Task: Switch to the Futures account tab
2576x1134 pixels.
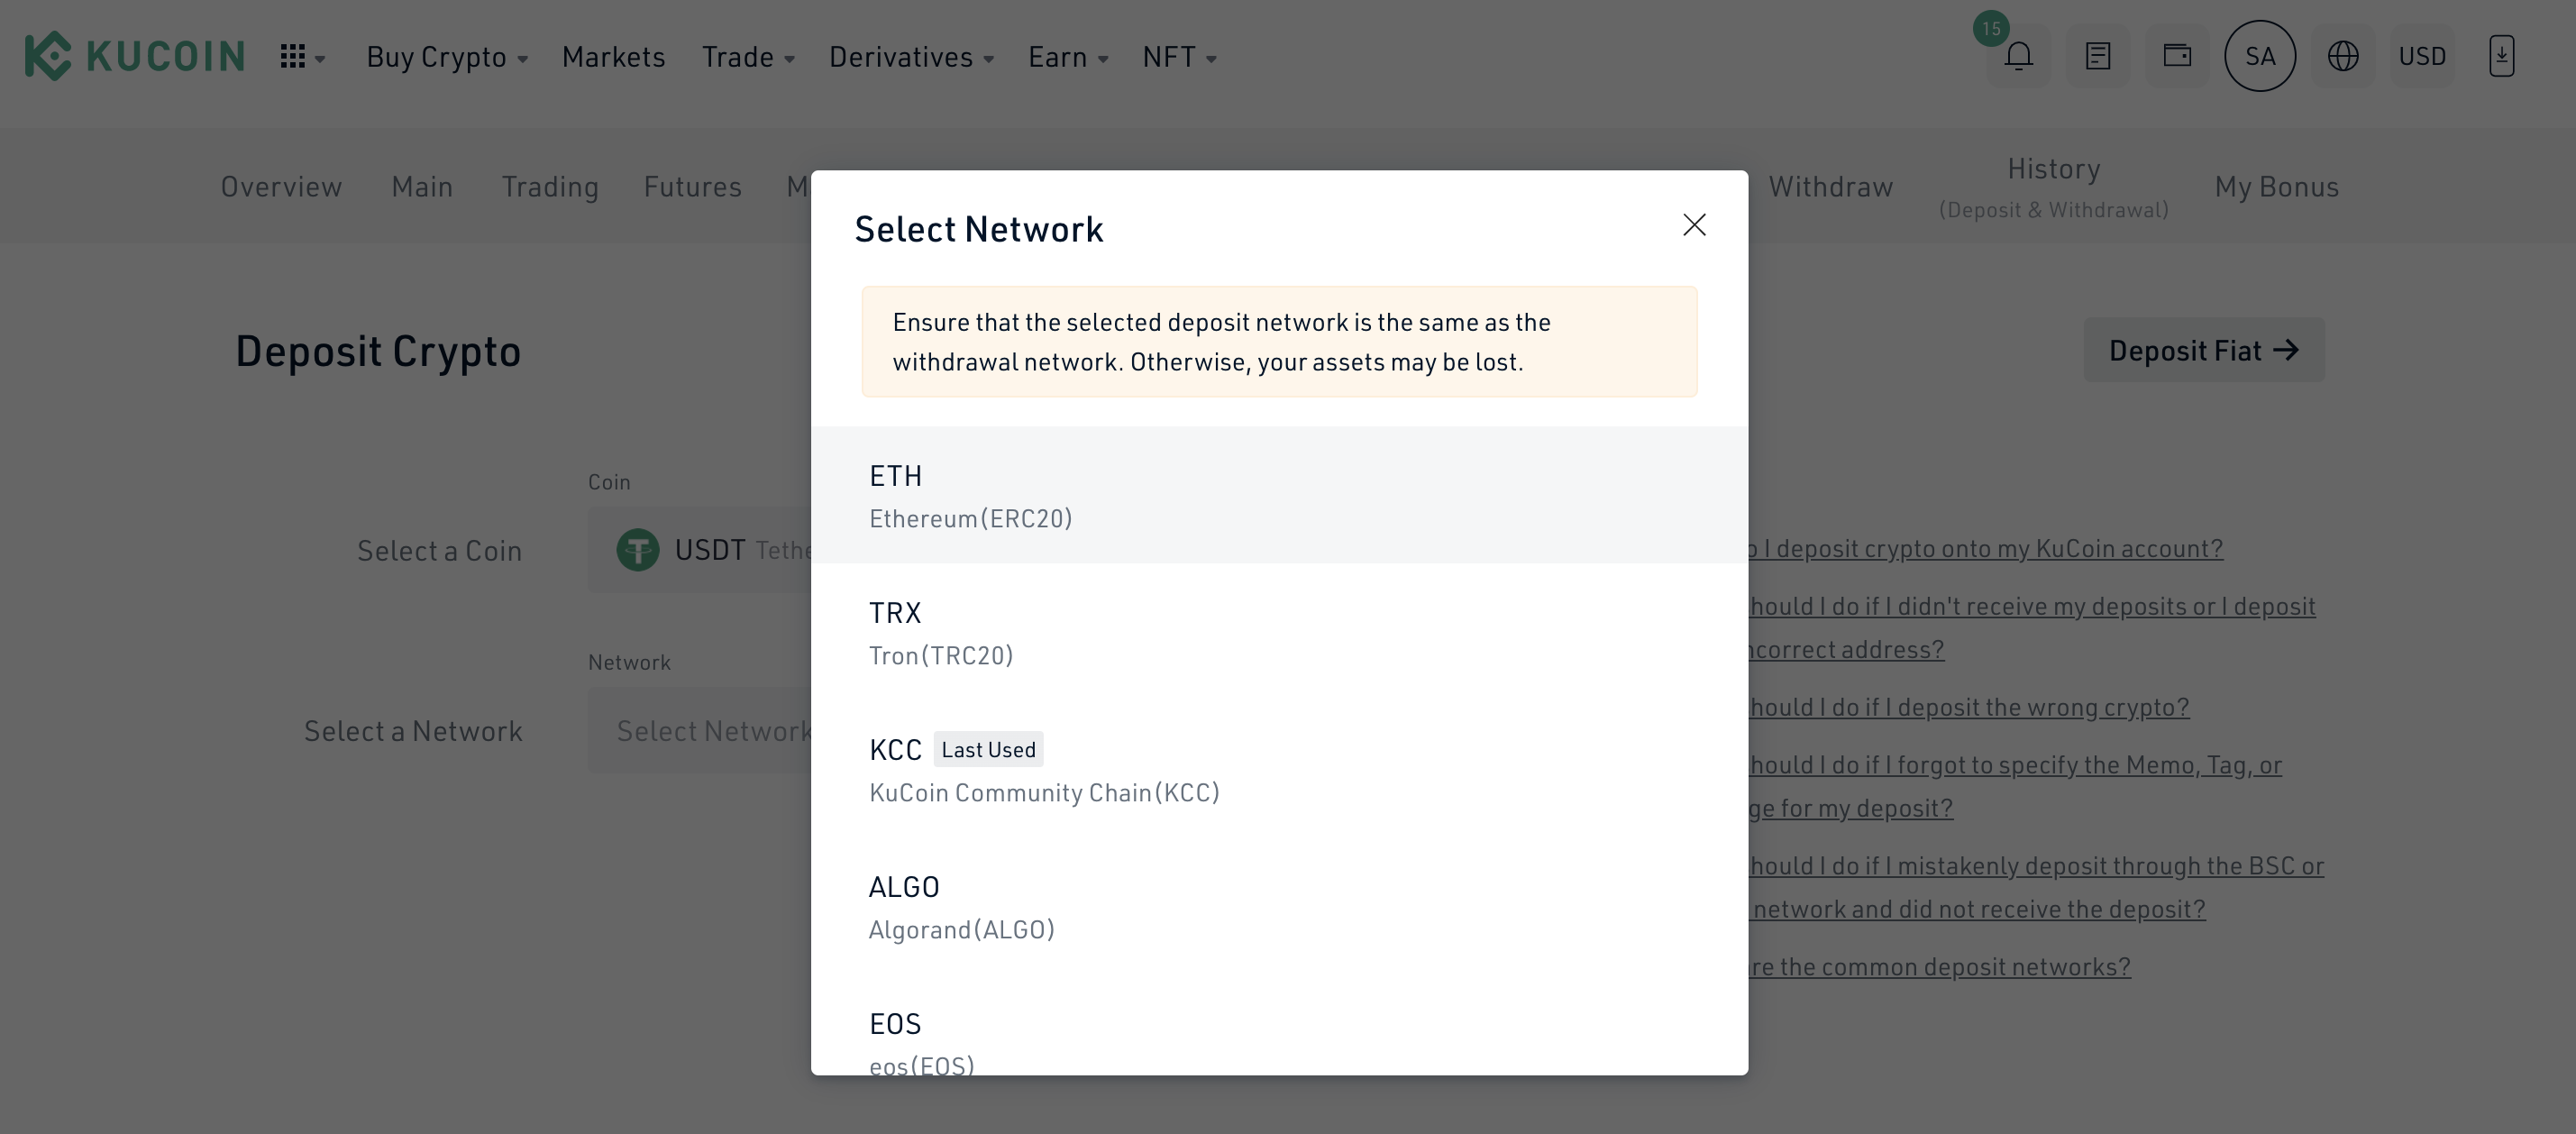Action: [x=692, y=187]
